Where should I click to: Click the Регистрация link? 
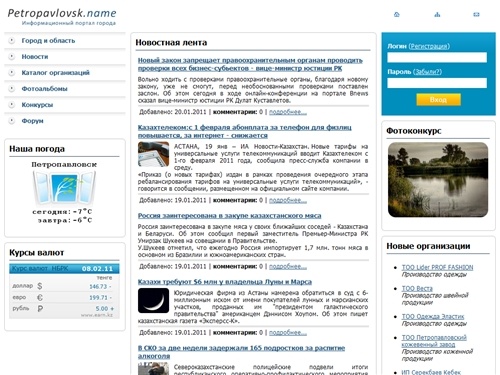[429, 46]
